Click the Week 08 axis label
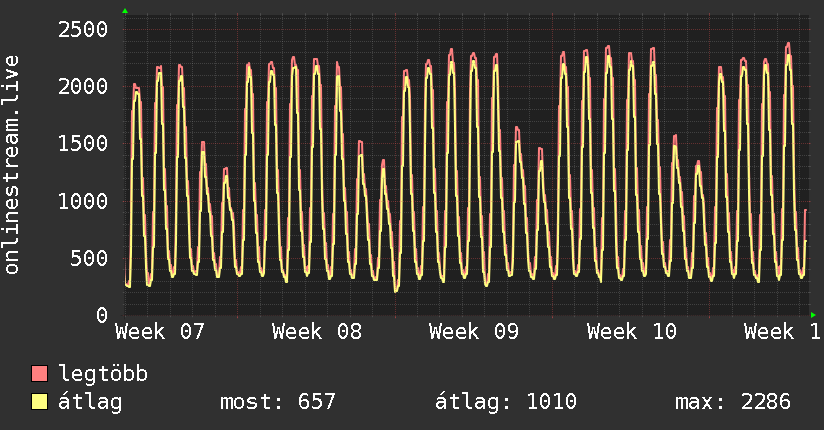 [317, 332]
